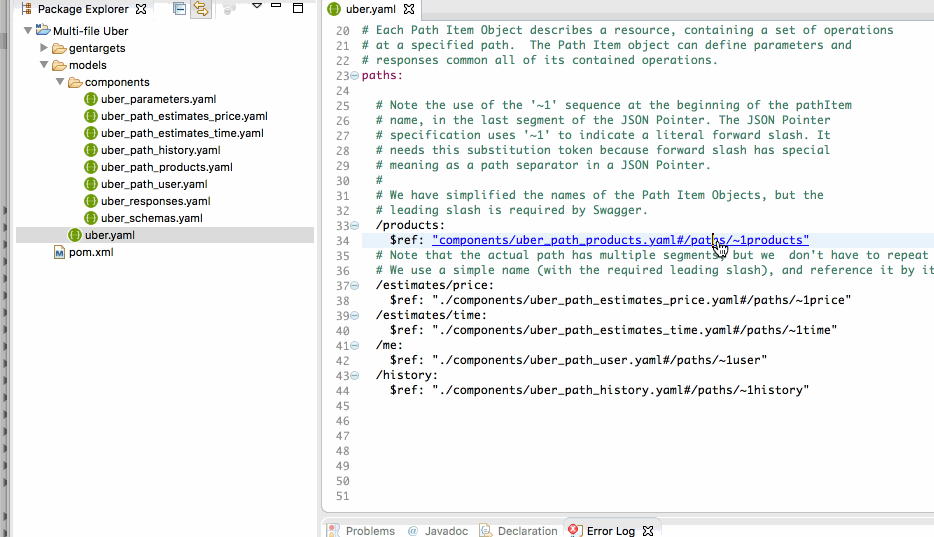This screenshot has height=537, width=934.
Task: Collapse the Multi-file Uber project node
Action: 27,30
